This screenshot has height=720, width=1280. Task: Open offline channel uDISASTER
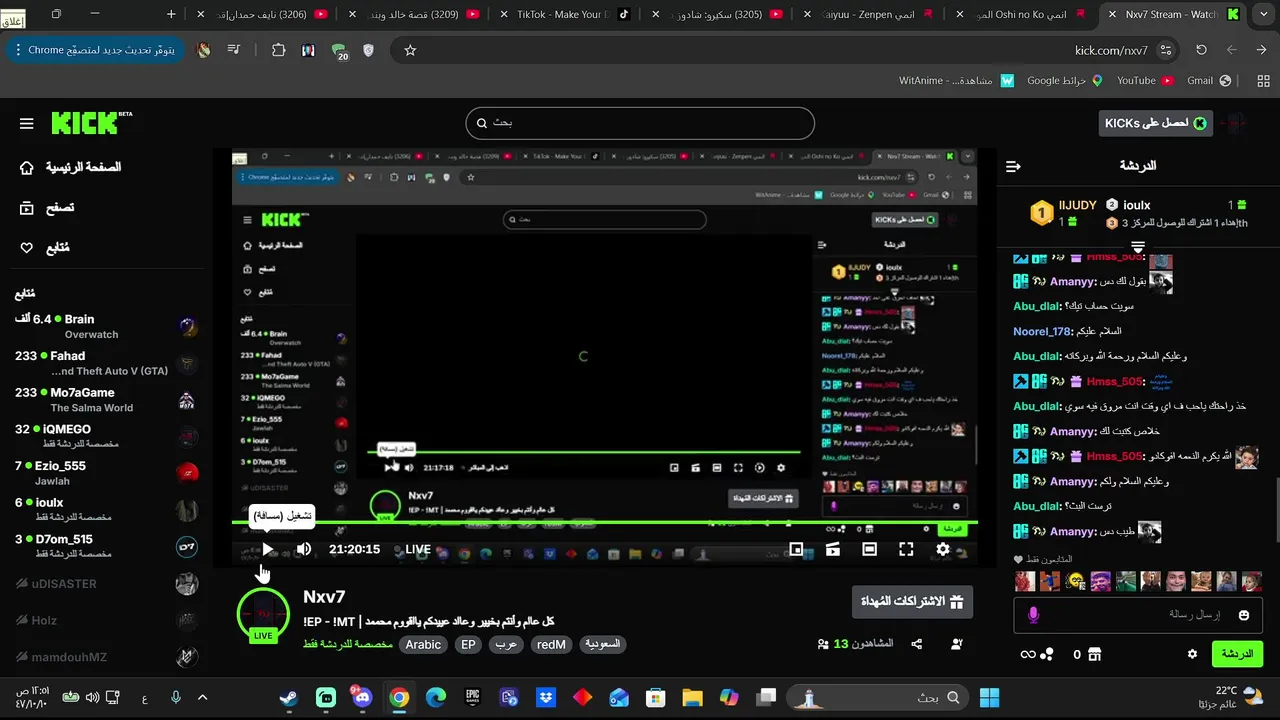[x=106, y=583]
